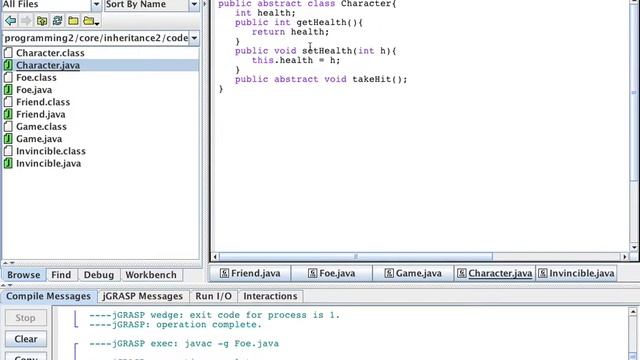This screenshot has width=640, height=360.
Task: Click the green icon next to Character.java
Action: click(x=8, y=65)
